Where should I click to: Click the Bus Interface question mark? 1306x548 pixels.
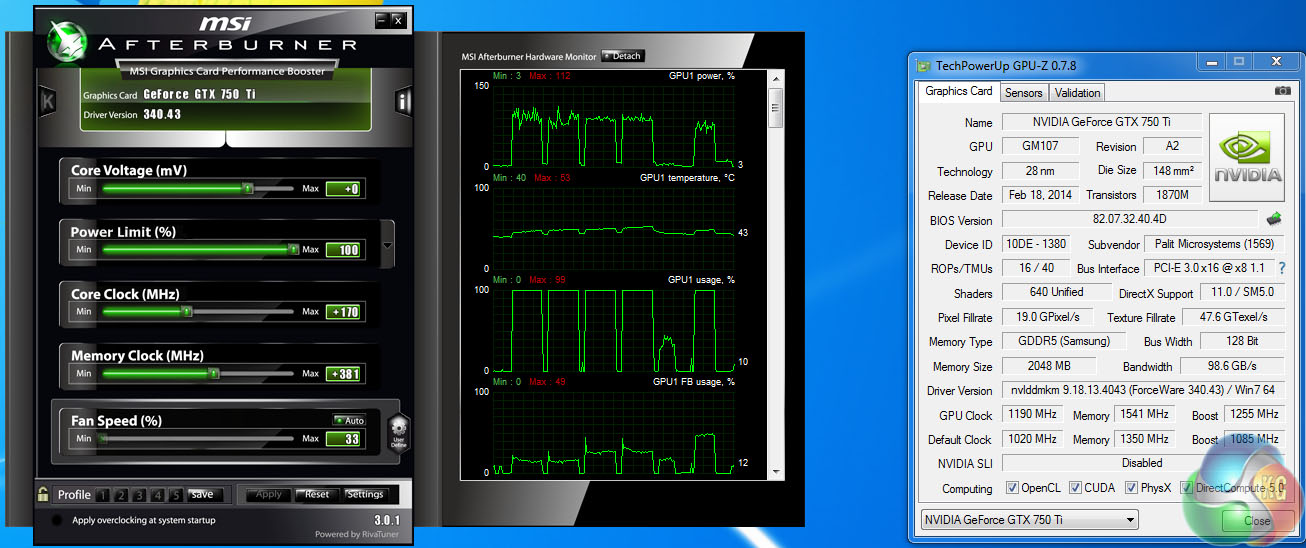(1282, 268)
